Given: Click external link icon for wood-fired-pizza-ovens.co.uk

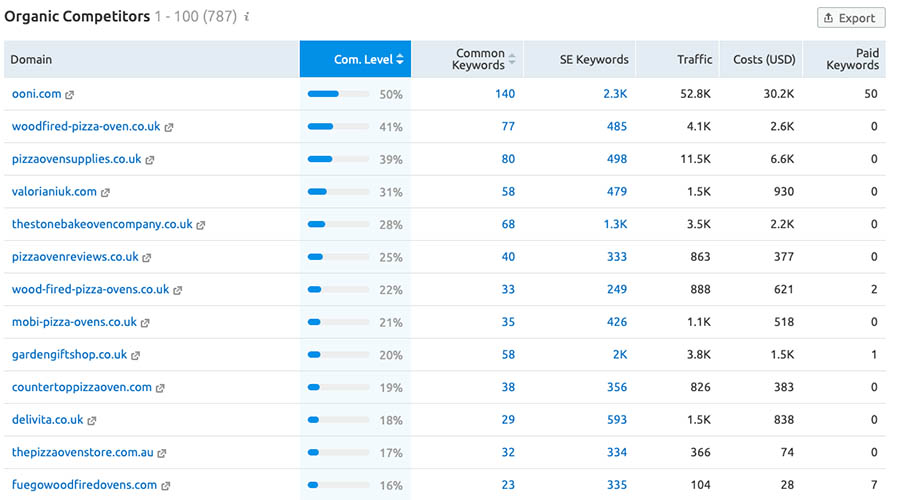Looking at the screenshot, I should (x=178, y=291).
